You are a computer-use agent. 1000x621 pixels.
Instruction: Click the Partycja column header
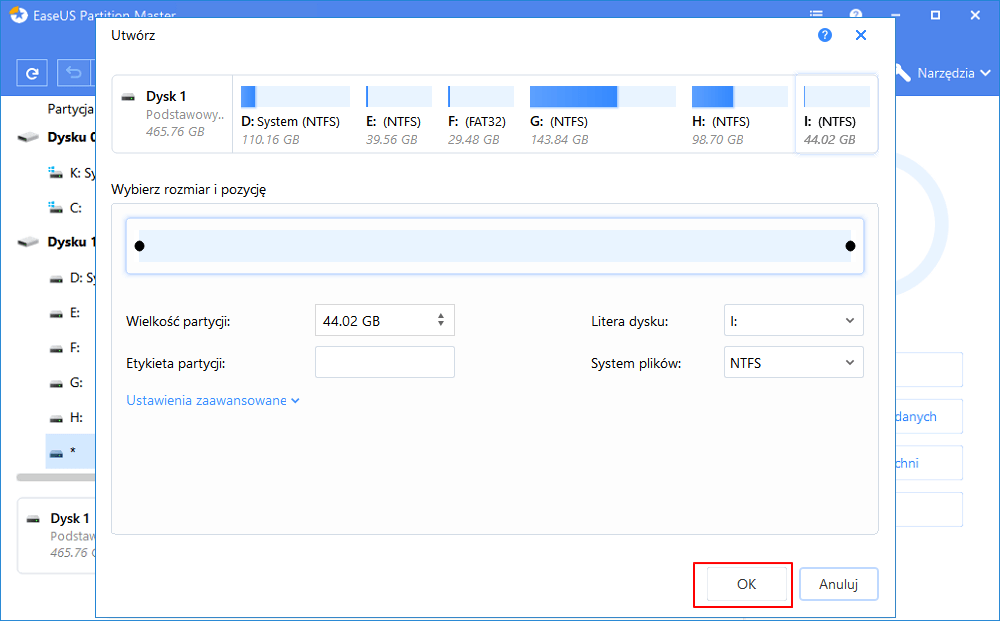coord(71,109)
